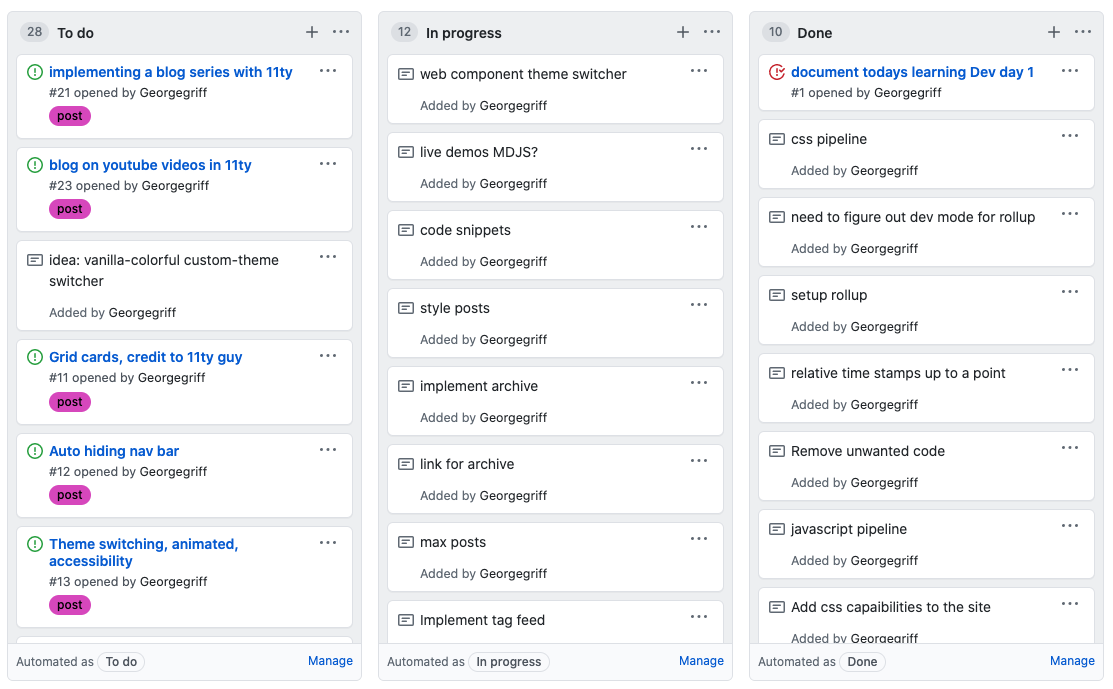Open Georgegriff profile on style posts card
The image size is (1113, 689).
pyautogui.click(x=513, y=339)
